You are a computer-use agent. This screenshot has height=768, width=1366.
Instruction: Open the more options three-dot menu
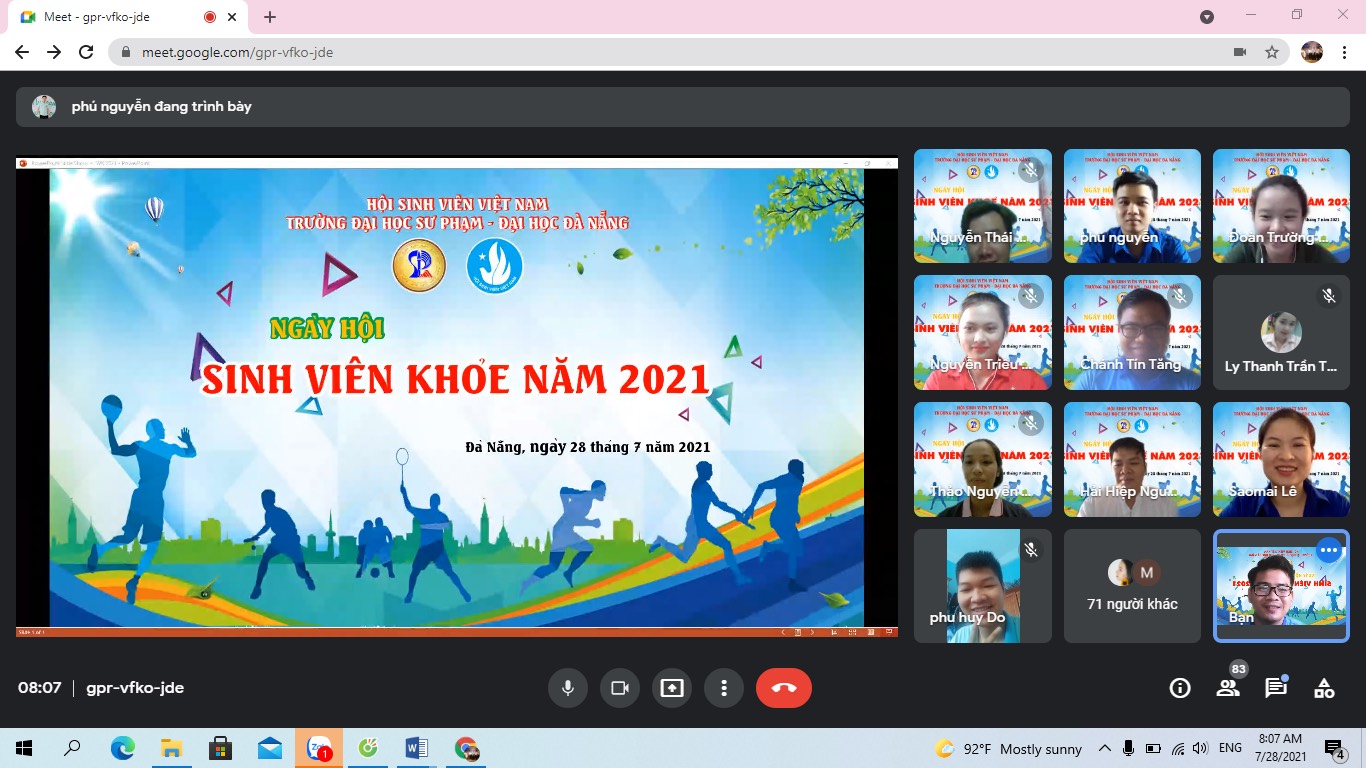(x=723, y=688)
